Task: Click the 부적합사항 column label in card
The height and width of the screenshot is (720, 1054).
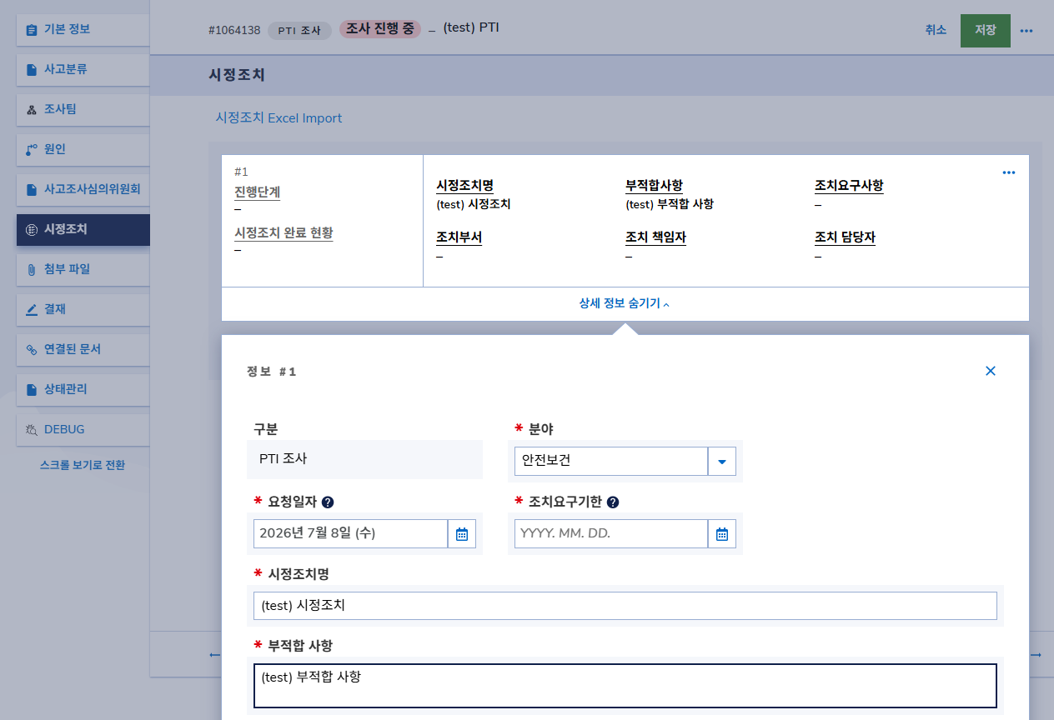Action: (653, 186)
